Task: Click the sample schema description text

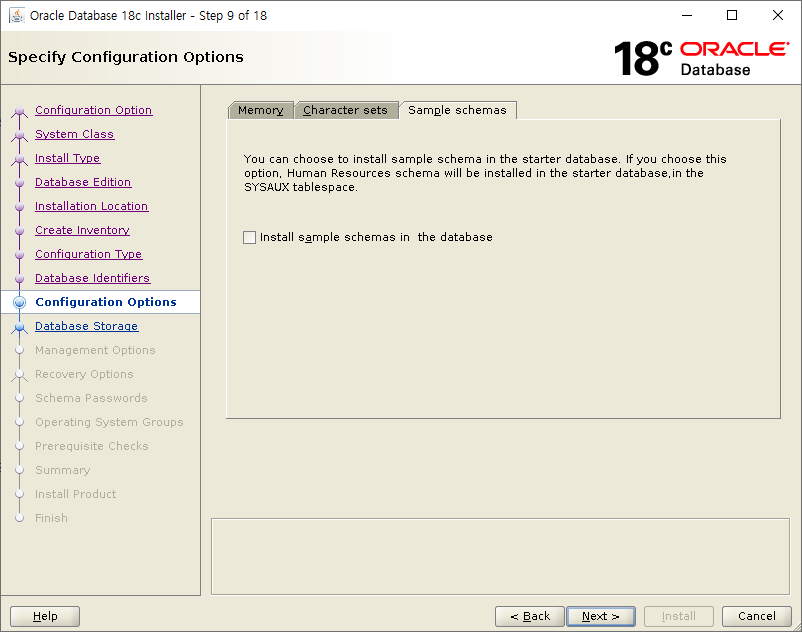Action: 485,173
